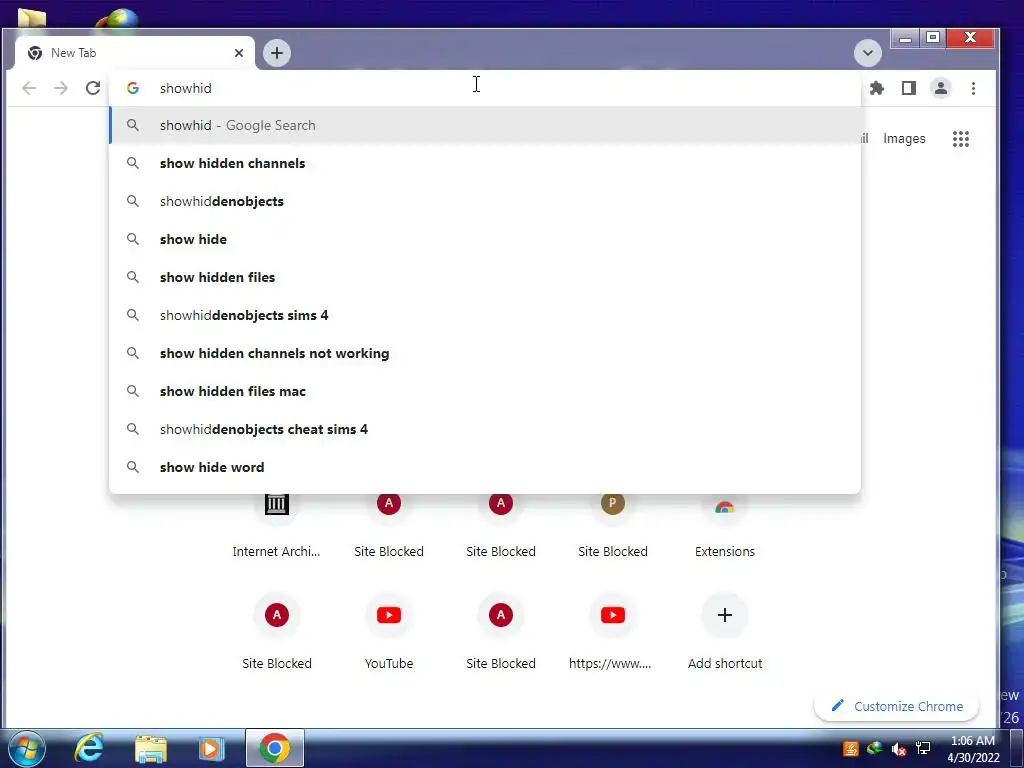Click the Chrome taskbar button
Viewport: 1024px width, 768px height.
point(274,748)
